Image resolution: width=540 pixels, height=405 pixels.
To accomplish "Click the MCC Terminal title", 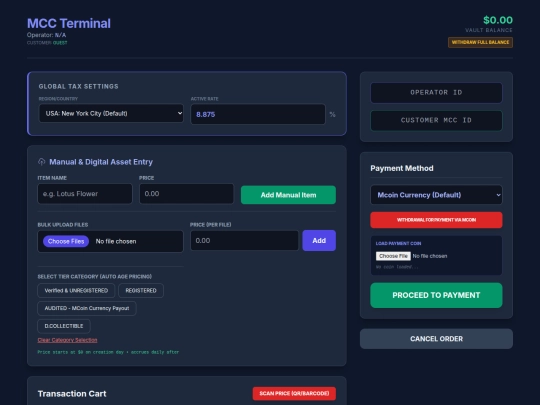I will click(x=69, y=23).
